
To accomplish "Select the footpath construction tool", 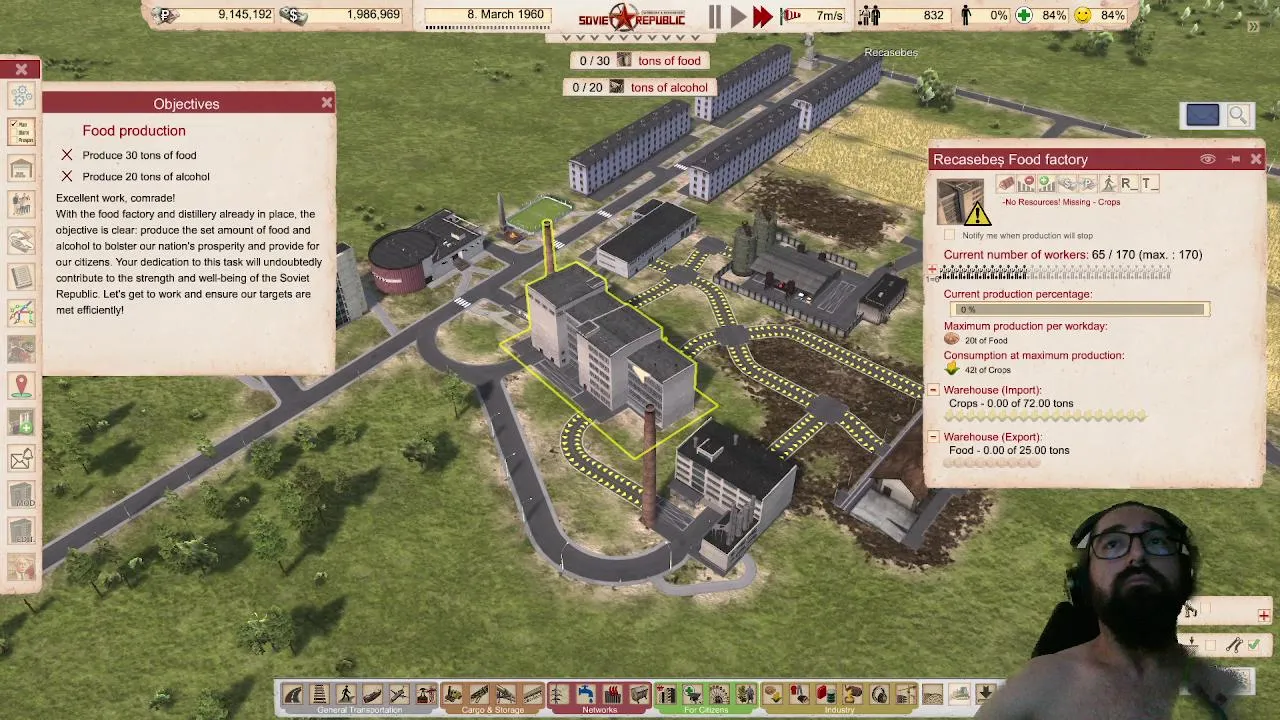I will click(346, 693).
